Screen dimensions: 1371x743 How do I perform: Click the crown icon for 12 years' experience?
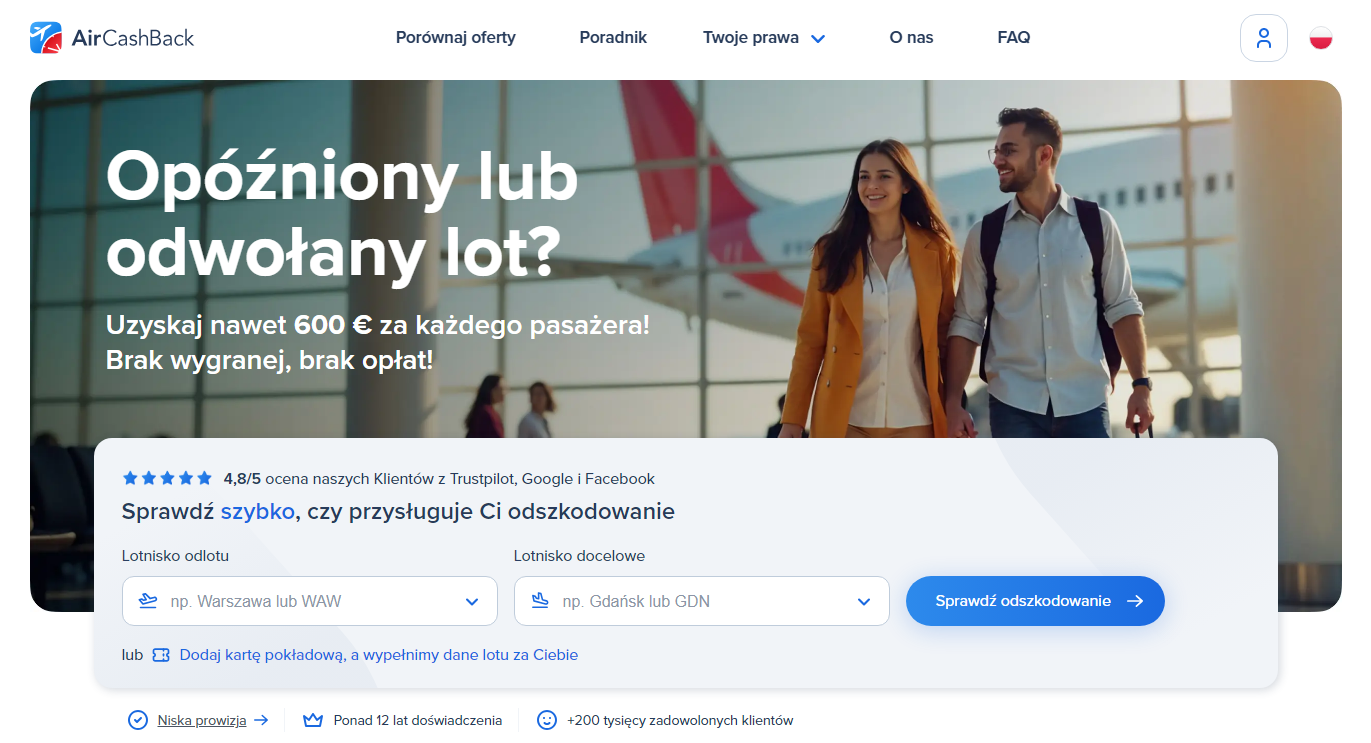click(x=313, y=720)
